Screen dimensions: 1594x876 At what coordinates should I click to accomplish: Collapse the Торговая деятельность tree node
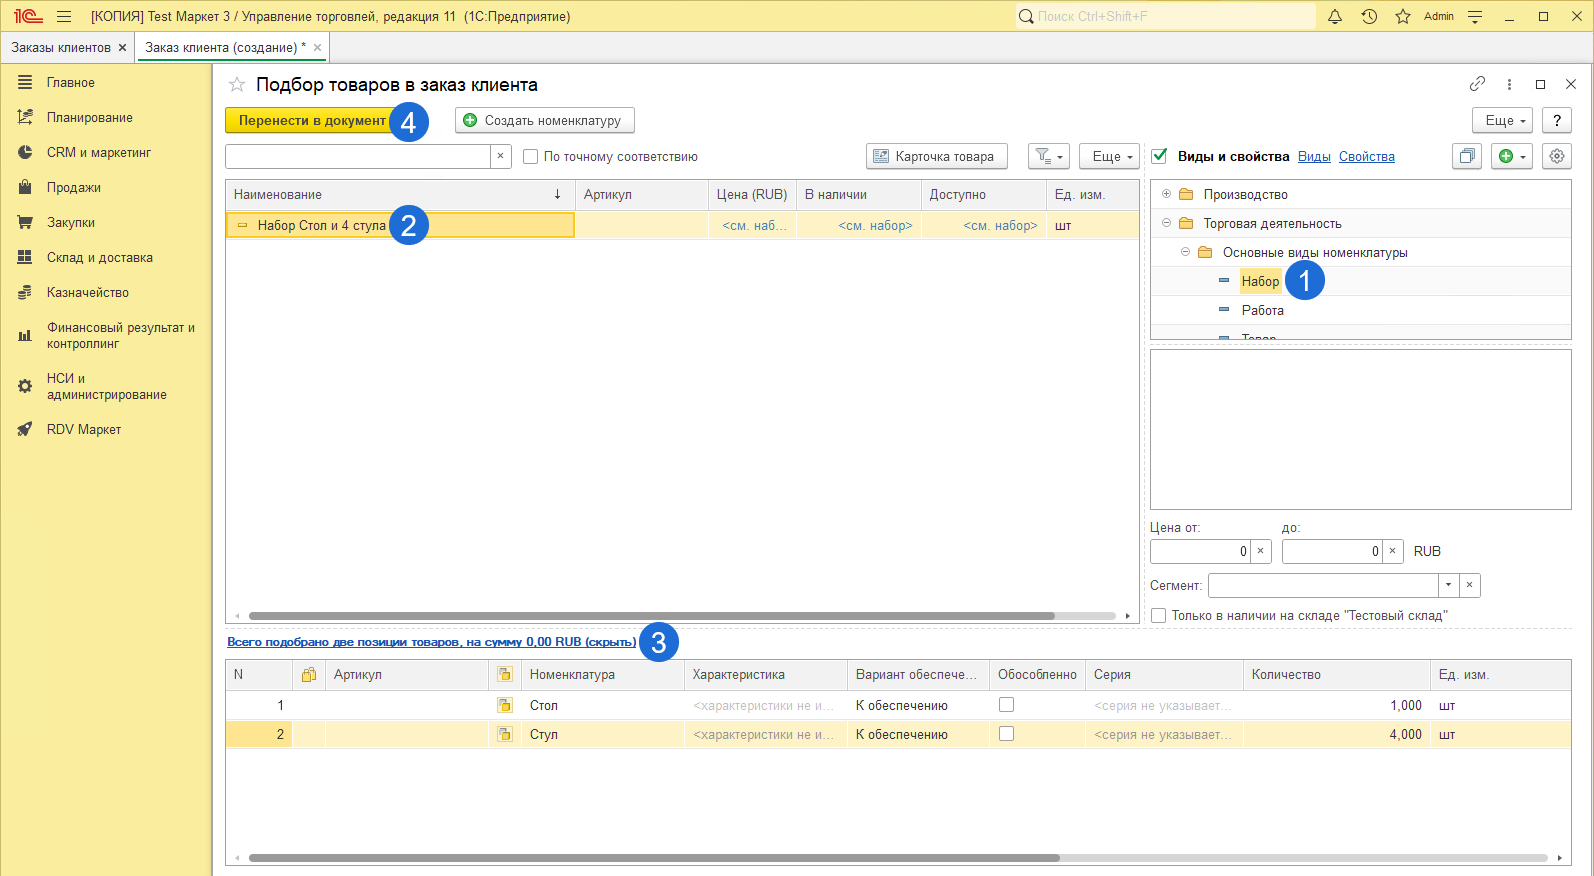(x=1166, y=223)
